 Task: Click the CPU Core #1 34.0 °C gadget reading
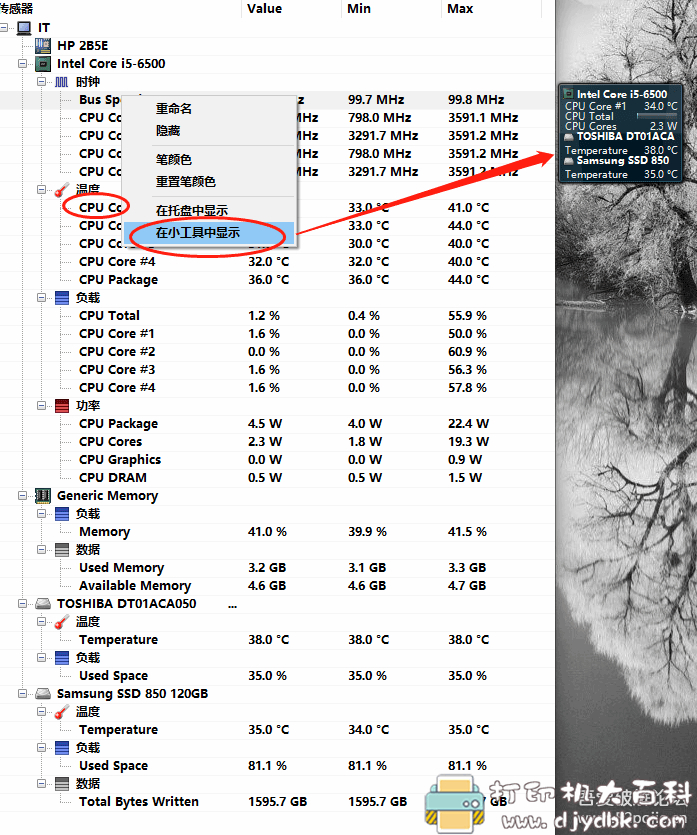point(661,106)
